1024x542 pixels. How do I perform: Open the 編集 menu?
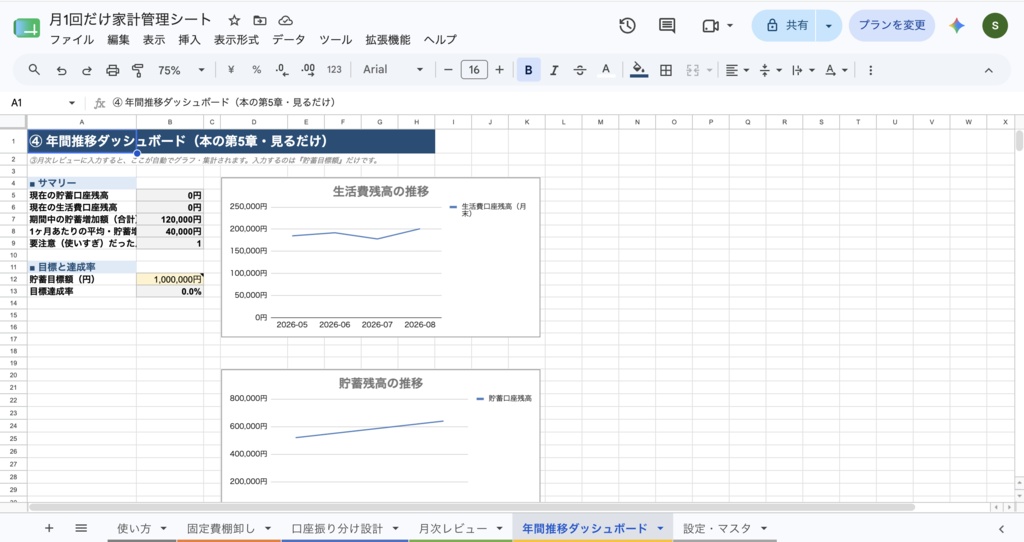coord(118,40)
